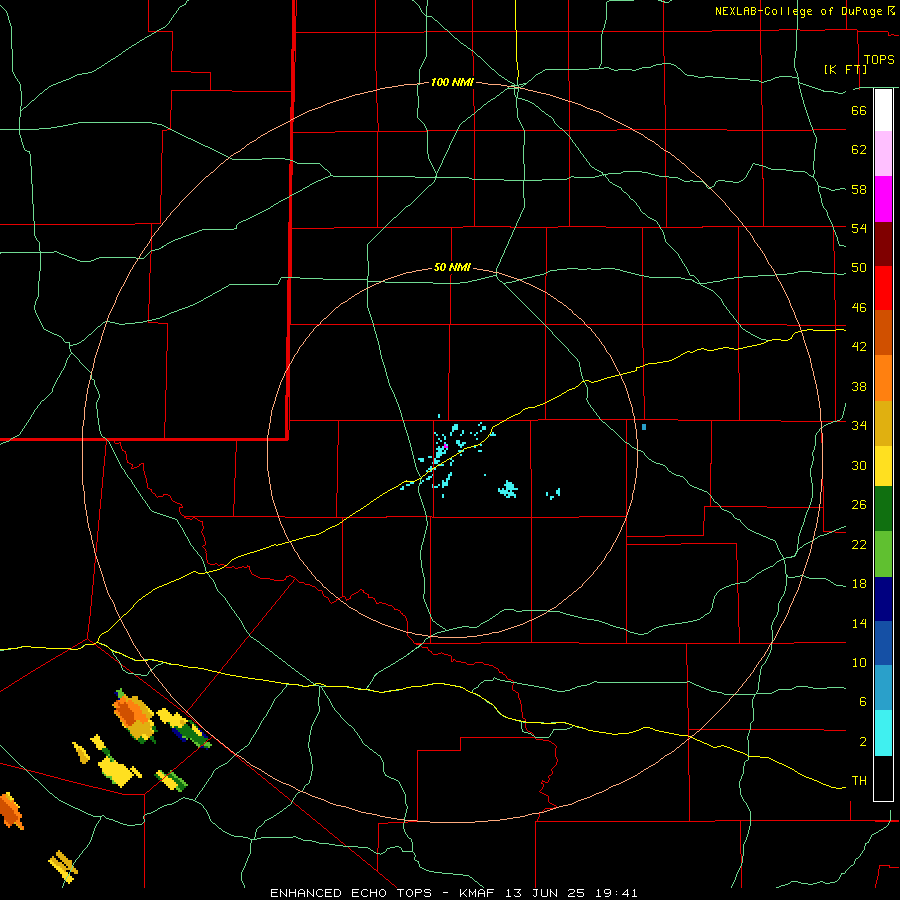Click the magenta legend swatch

[x=883, y=199]
